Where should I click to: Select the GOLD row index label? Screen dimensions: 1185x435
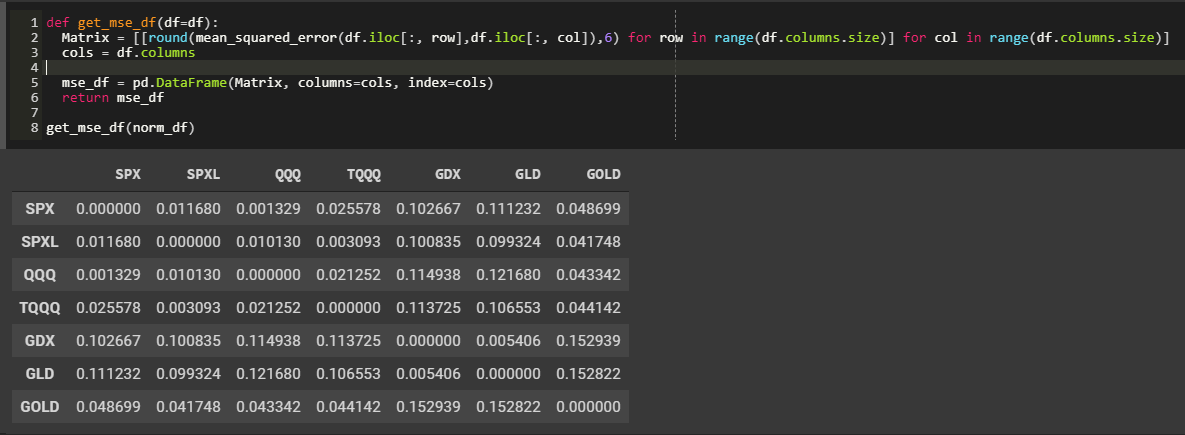point(39,407)
